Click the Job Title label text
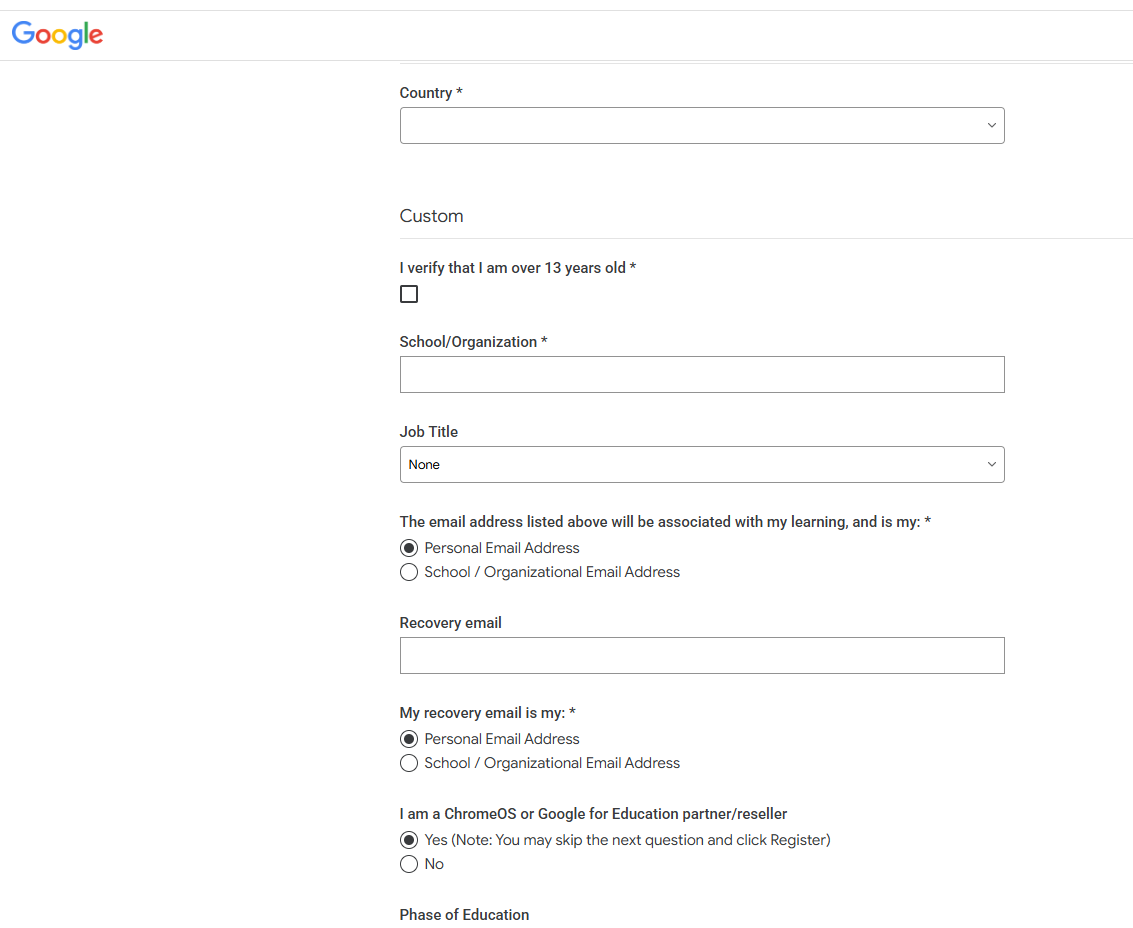Image resolution: width=1133 pixels, height=928 pixels. 428,432
